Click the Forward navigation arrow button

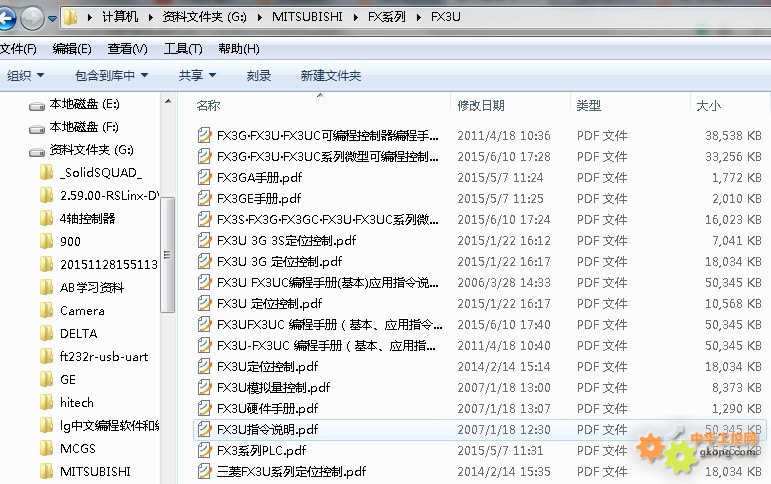tap(32, 19)
